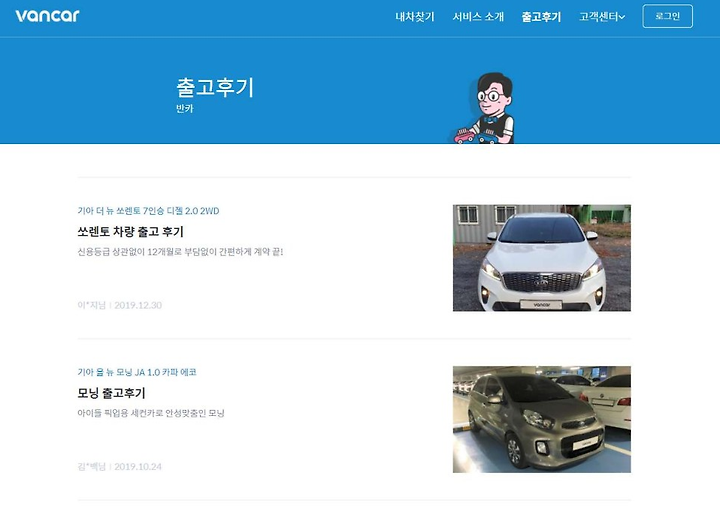Click the vancar logo
720x509 pixels.
[47, 16]
